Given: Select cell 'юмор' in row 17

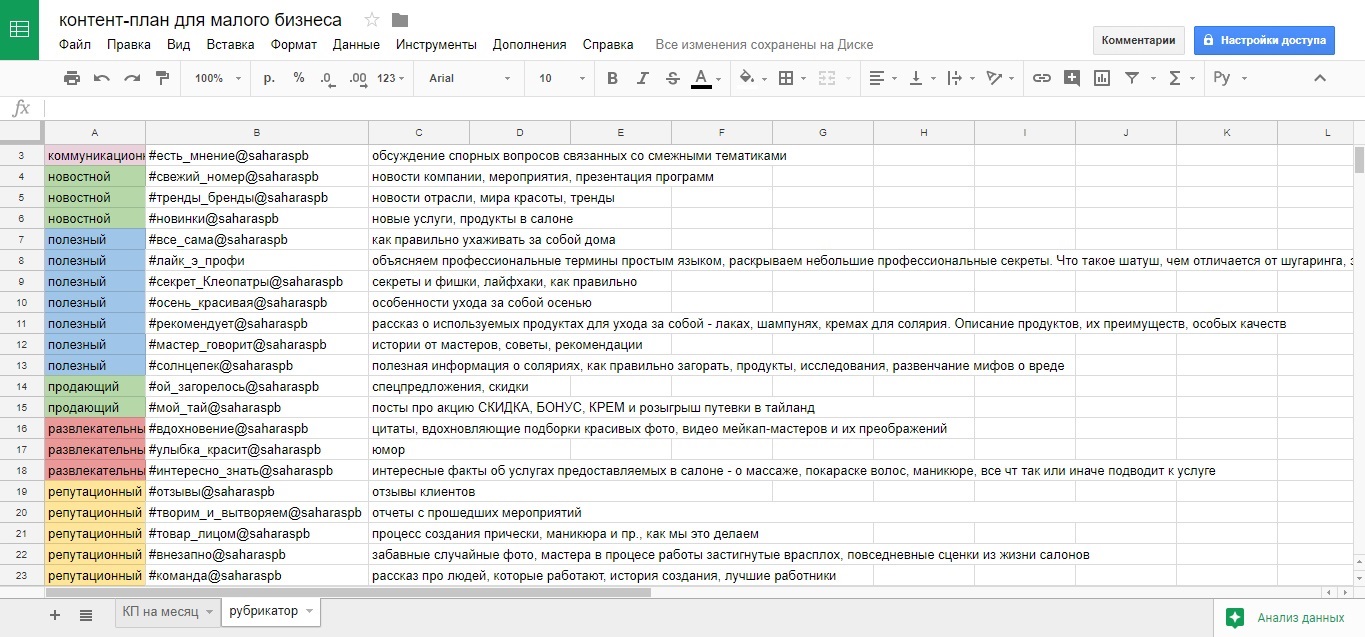Looking at the screenshot, I should (x=419, y=450).
